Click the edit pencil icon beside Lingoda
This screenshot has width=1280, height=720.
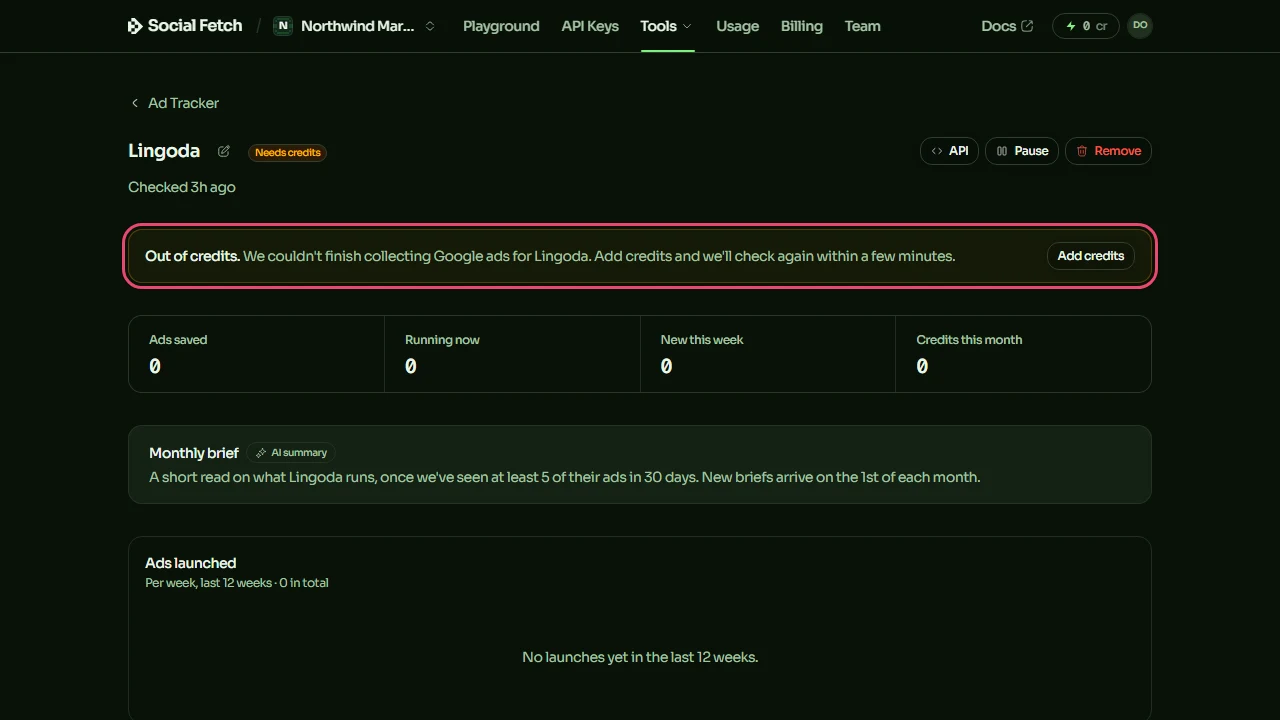pyautogui.click(x=224, y=151)
